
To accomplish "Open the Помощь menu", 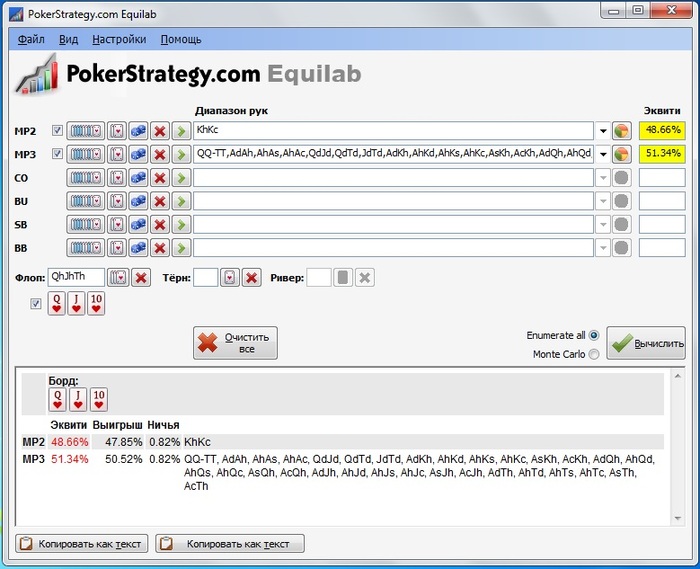I will click(x=181, y=39).
